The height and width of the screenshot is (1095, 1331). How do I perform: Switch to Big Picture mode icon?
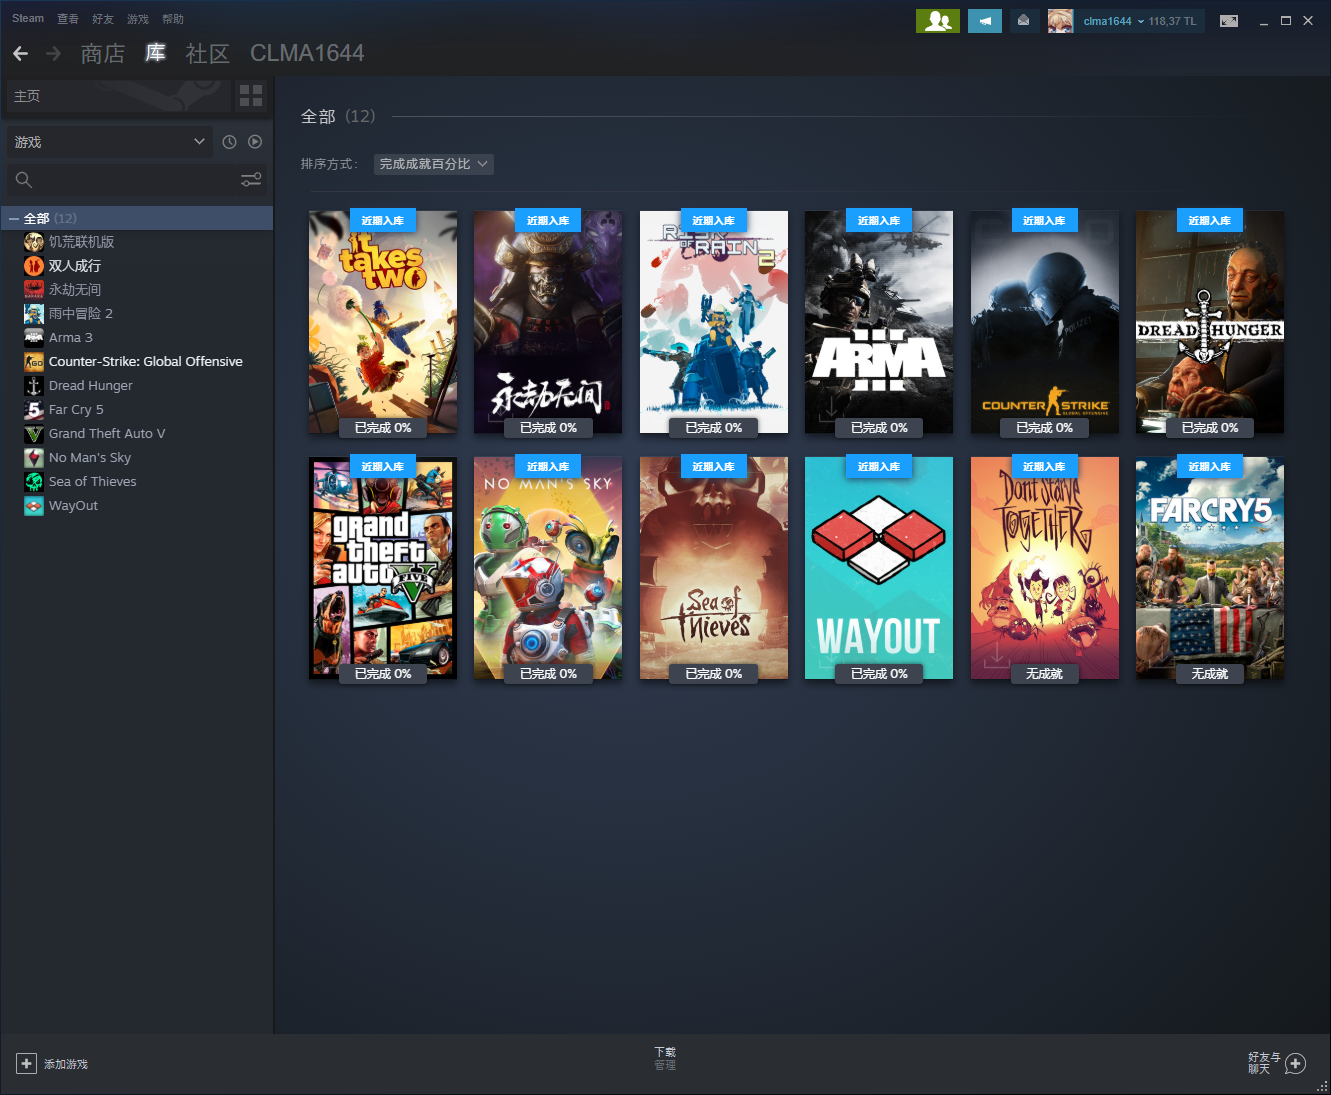coord(1229,21)
